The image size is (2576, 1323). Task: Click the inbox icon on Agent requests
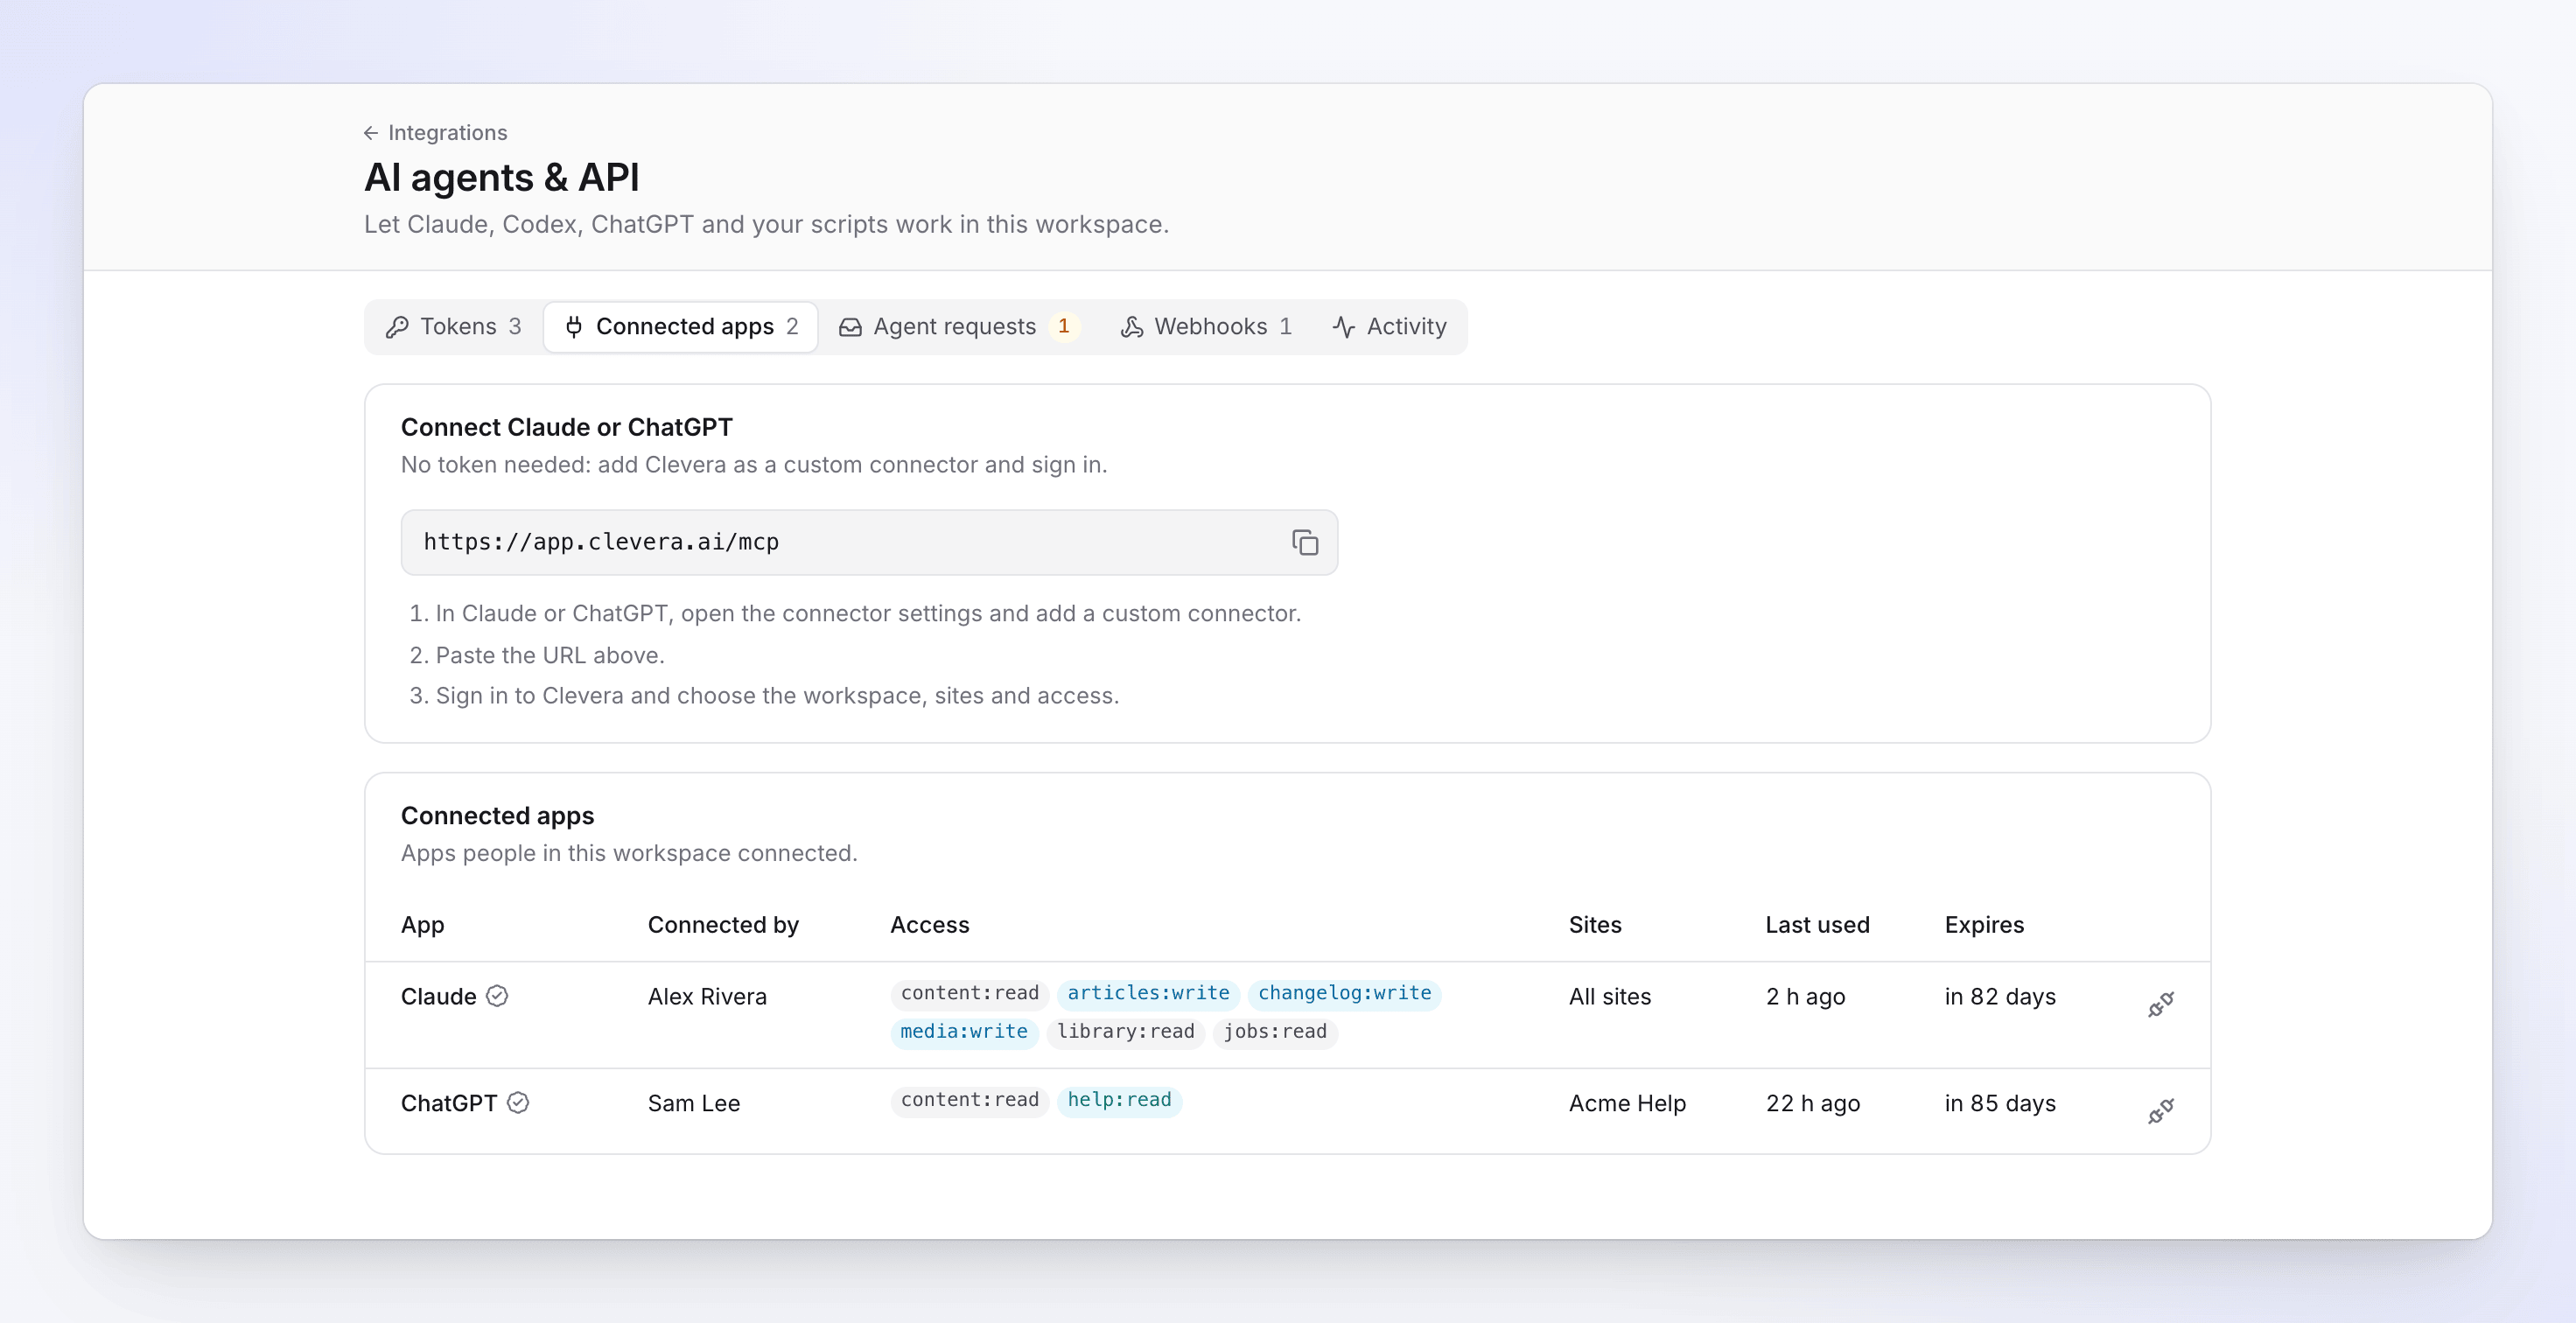click(x=850, y=327)
